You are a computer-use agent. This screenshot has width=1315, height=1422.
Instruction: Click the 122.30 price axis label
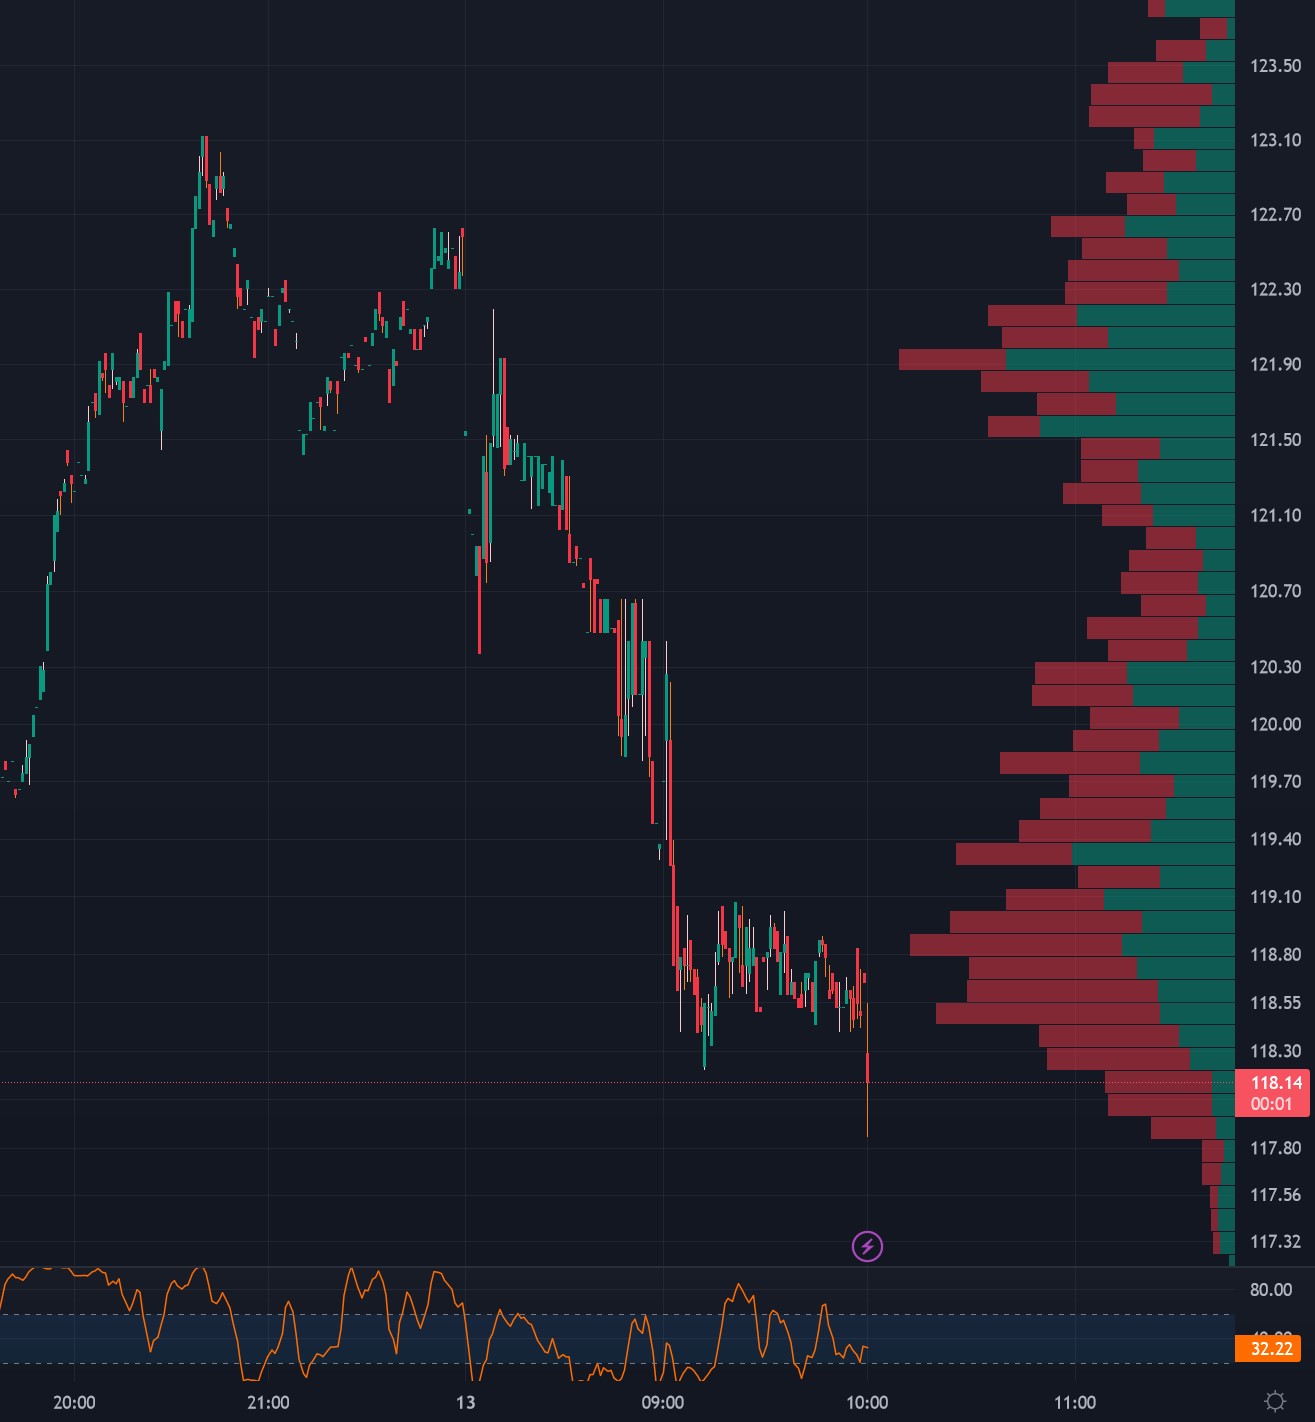(x=1276, y=290)
